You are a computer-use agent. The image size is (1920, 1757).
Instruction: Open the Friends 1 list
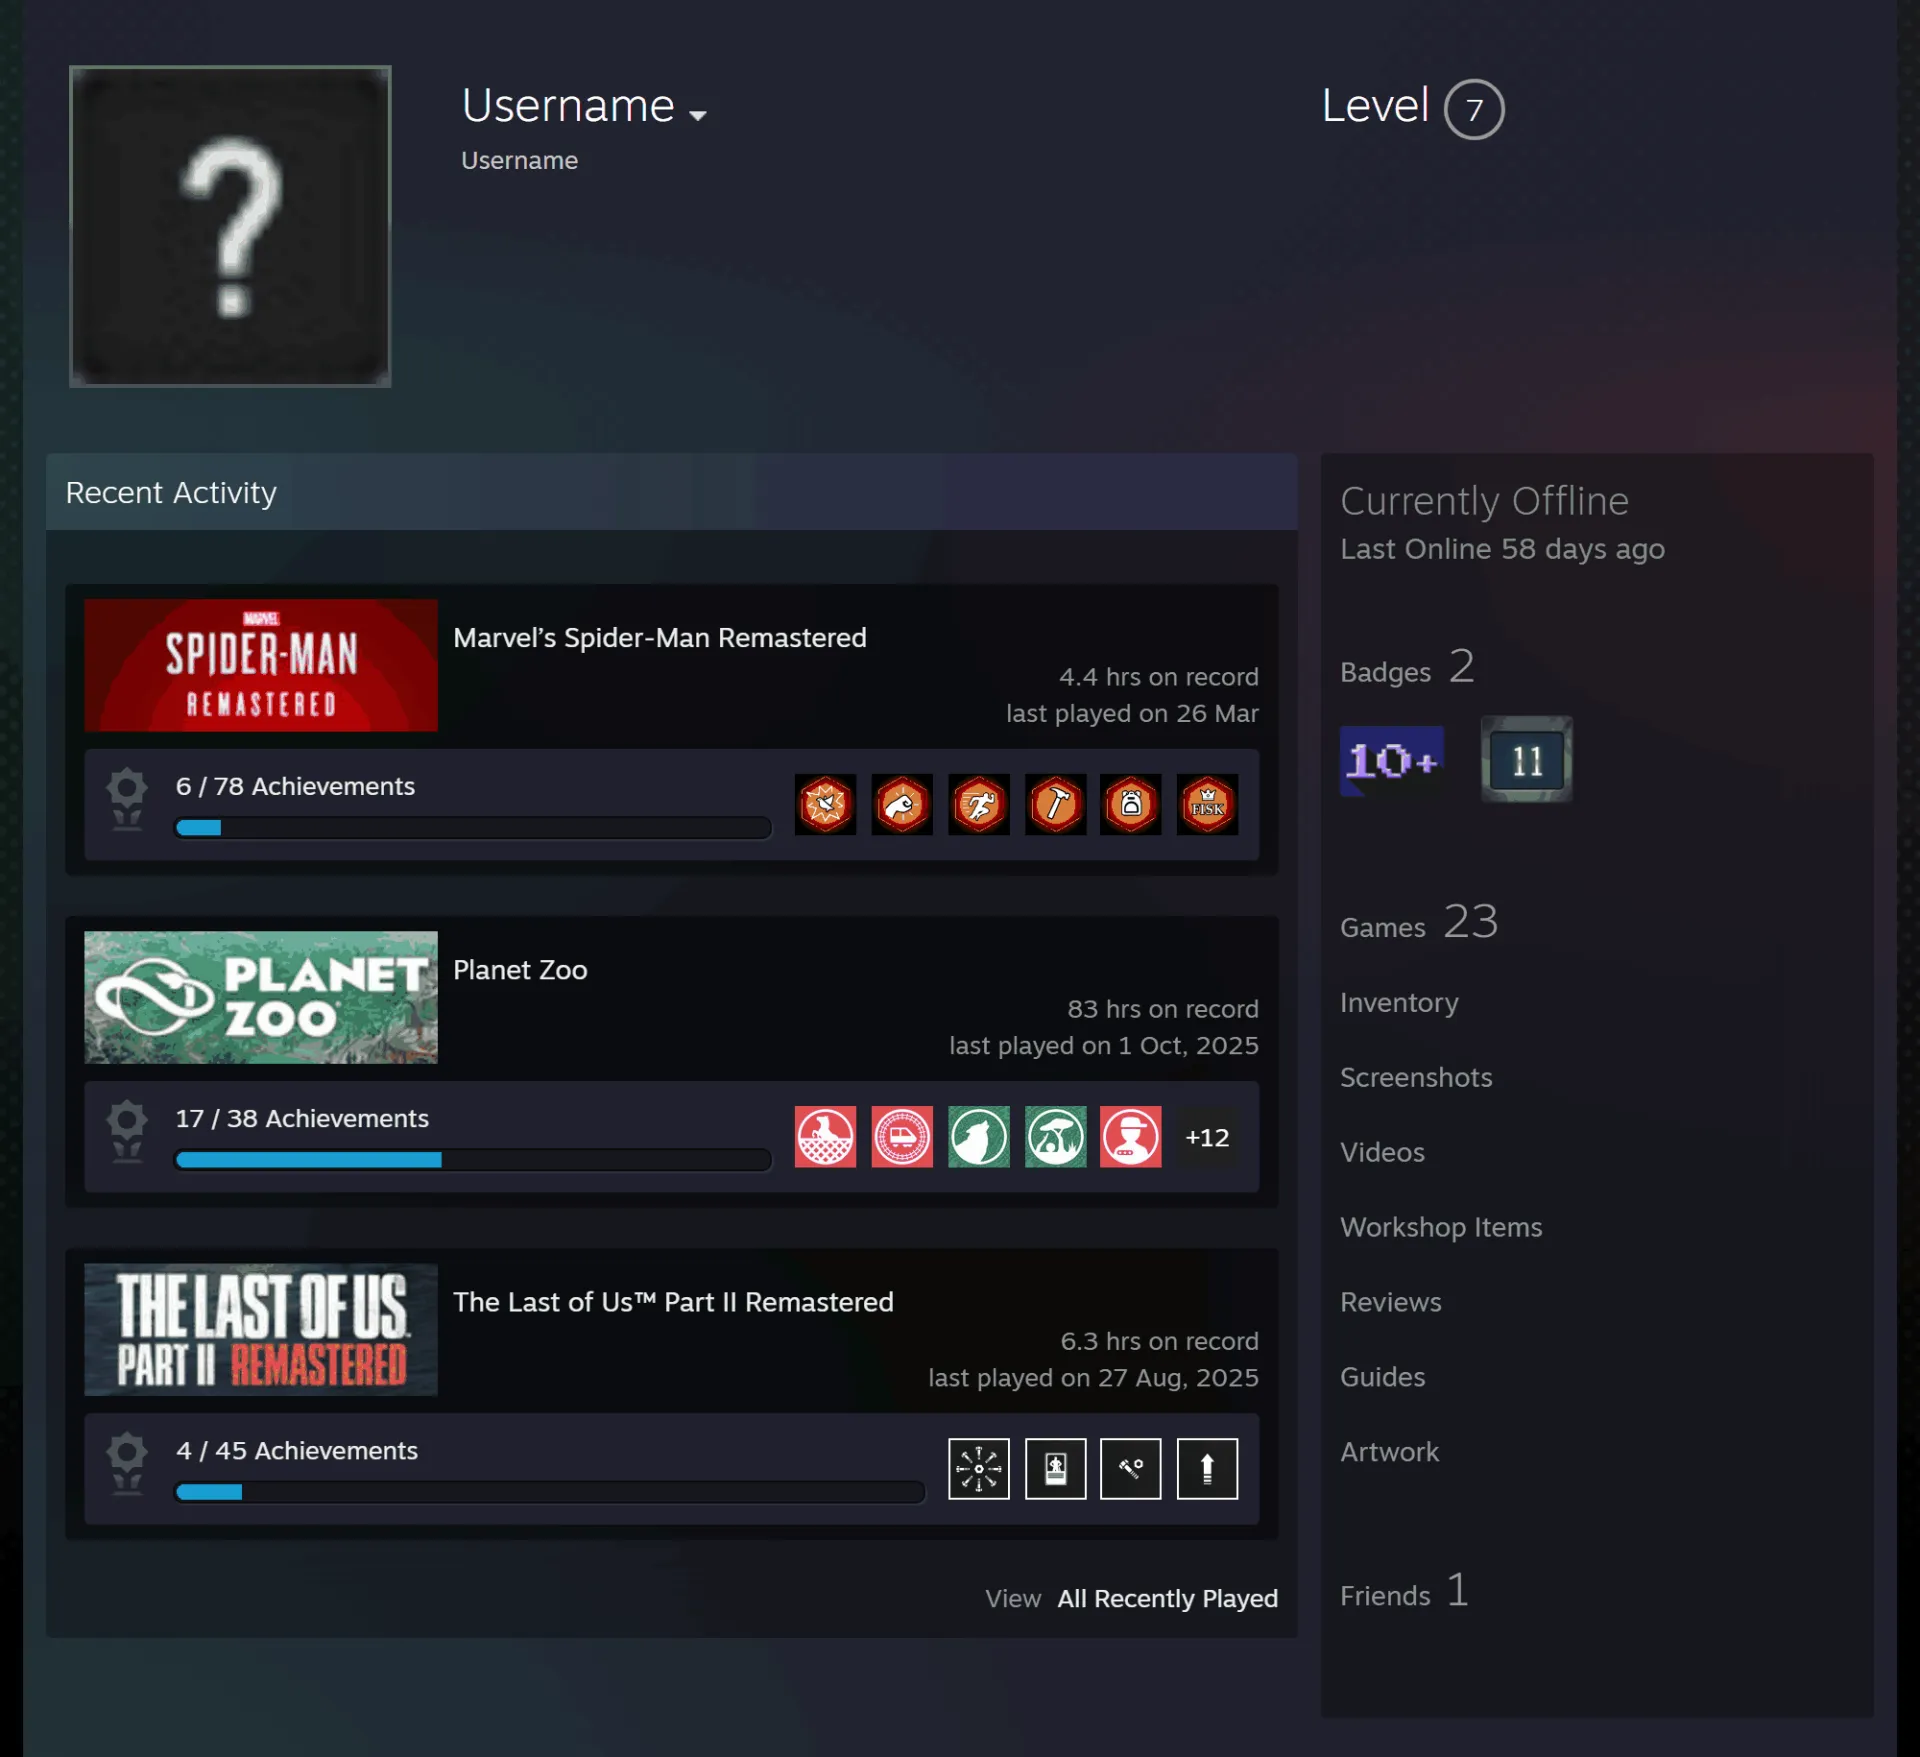coord(1404,1591)
